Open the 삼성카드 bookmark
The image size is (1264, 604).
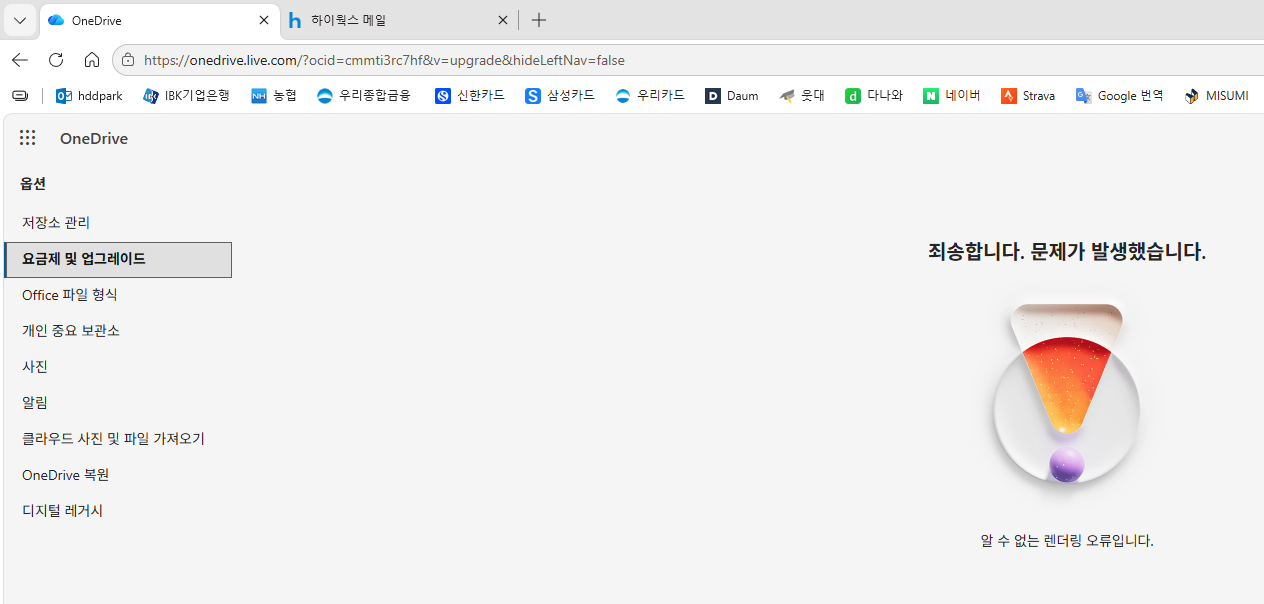[560, 96]
